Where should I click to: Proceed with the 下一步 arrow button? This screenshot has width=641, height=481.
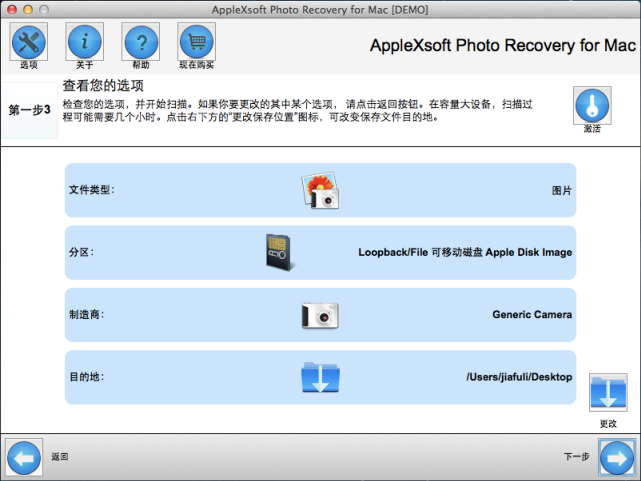(x=617, y=458)
